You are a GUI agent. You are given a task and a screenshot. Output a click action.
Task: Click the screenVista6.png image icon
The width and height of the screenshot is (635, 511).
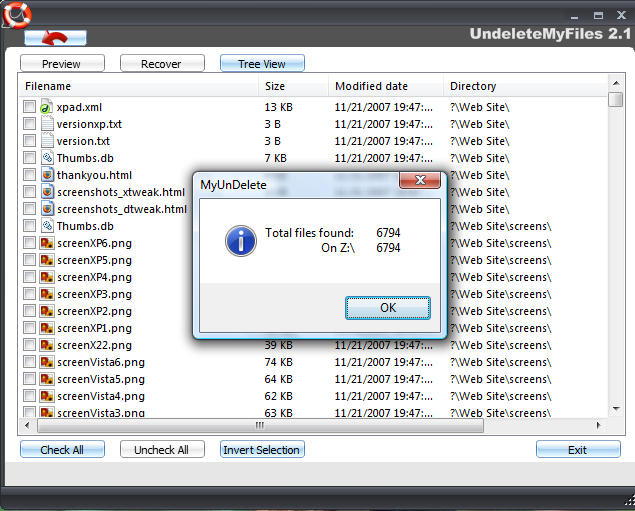tap(47, 362)
